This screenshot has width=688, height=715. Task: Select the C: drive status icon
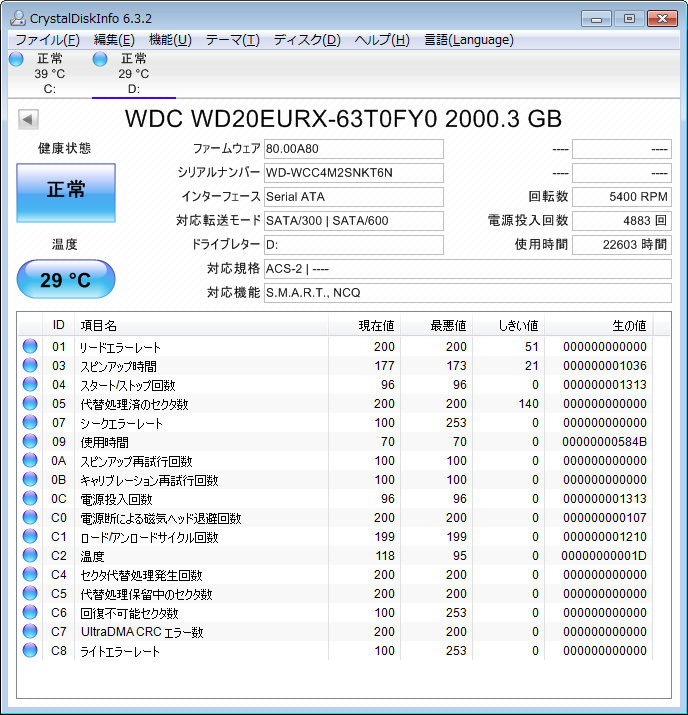pos(16,60)
